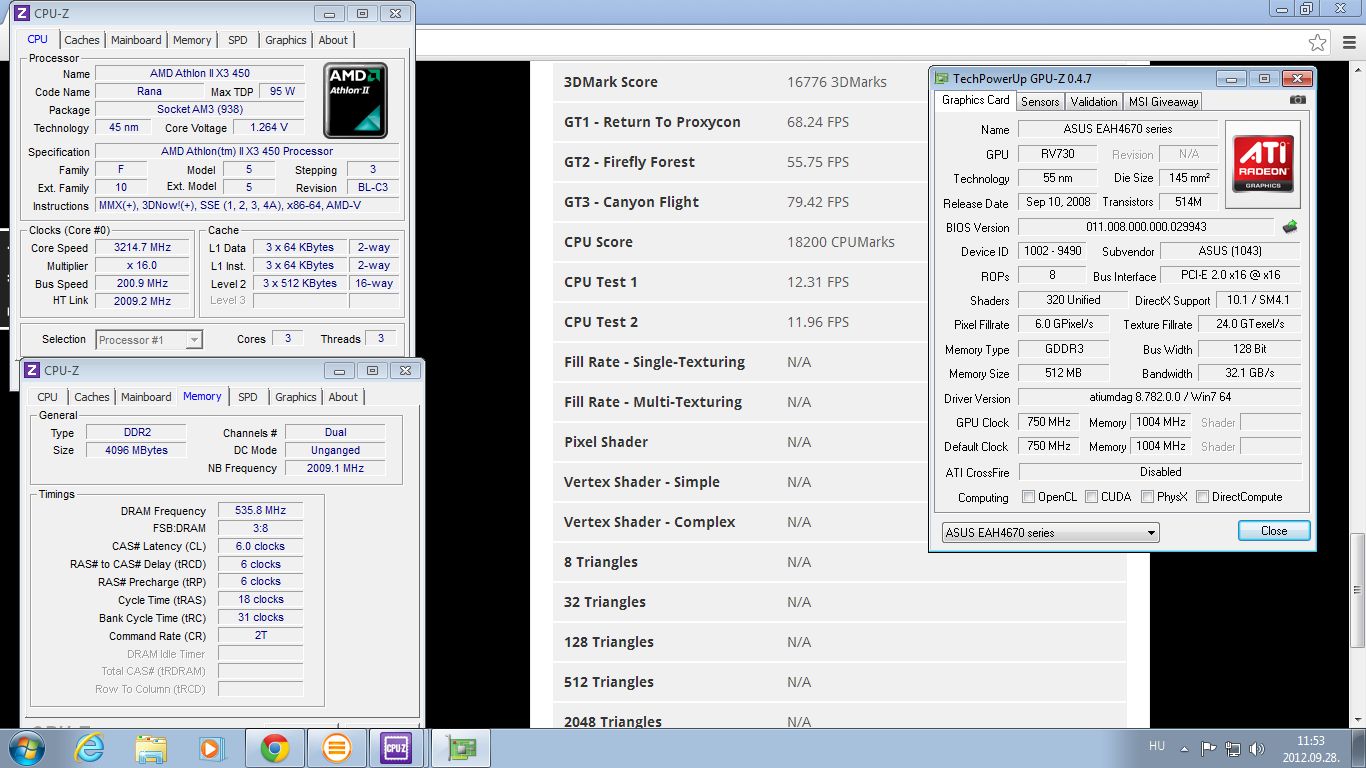This screenshot has width=1366, height=768.
Task: Open About tab in Memory CPU-Z window
Action: pyautogui.click(x=343, y=397)
